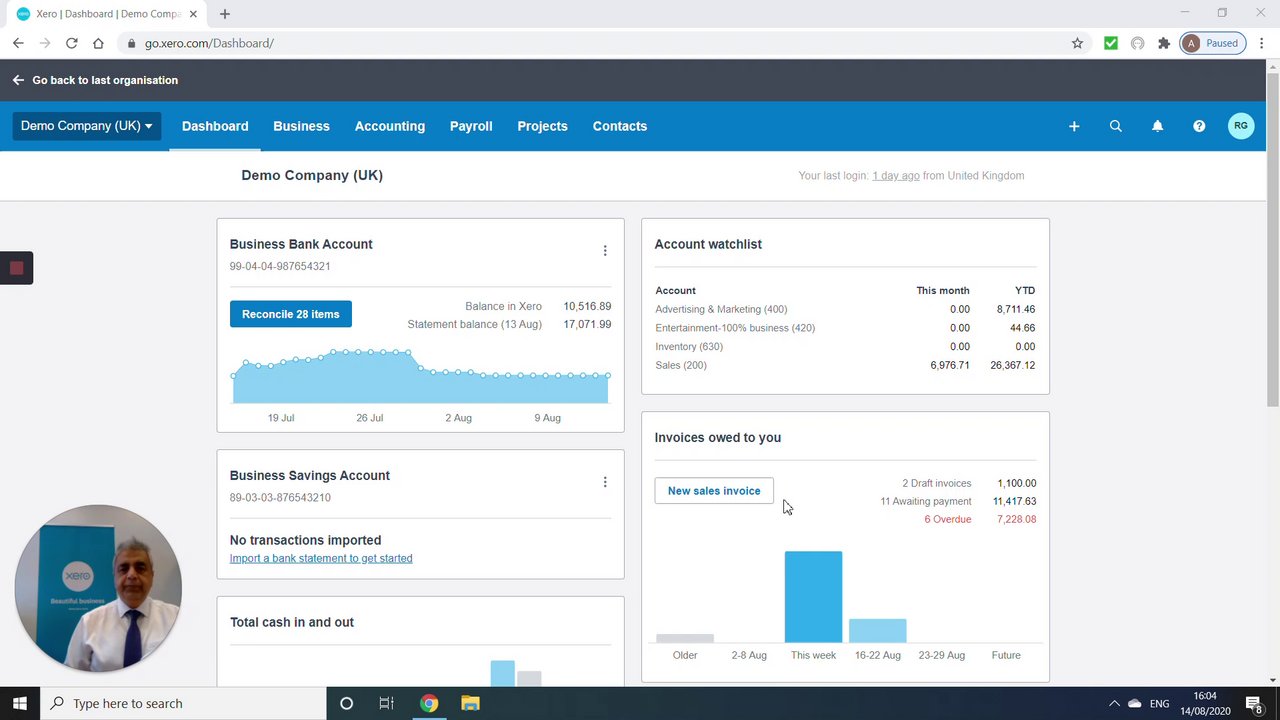Click the OneDrive cloud tray icon
The image size is (1280, 720).
point(1135,703)
